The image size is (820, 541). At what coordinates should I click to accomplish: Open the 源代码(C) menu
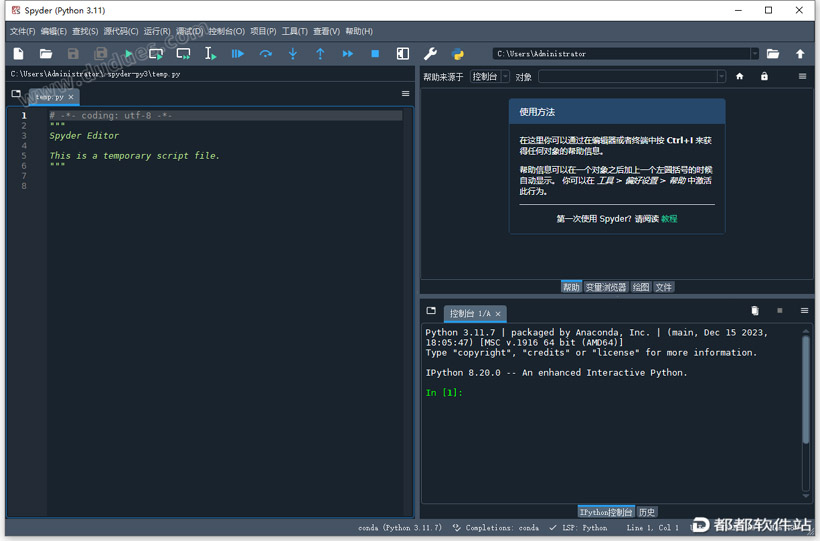pos(121,31)
